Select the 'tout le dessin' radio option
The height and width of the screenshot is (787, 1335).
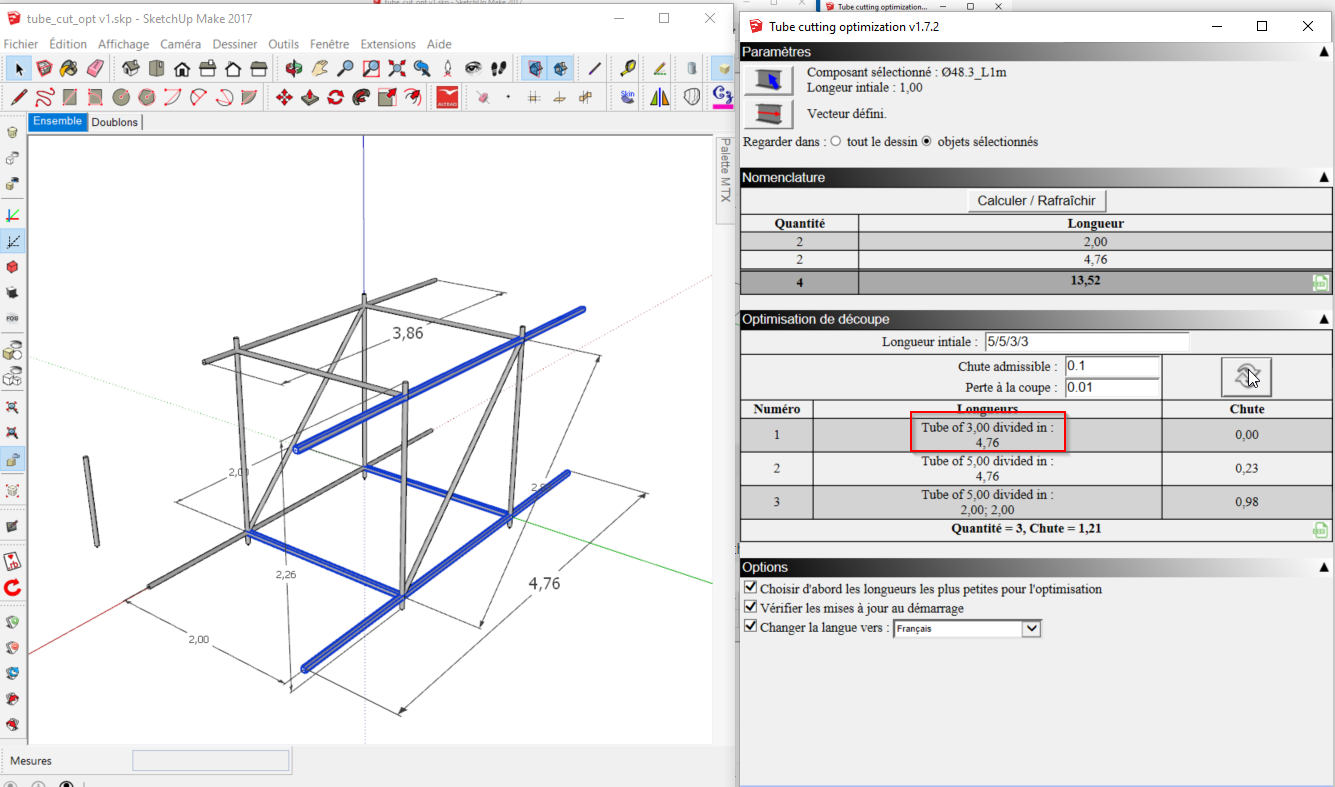pos(836,142)
